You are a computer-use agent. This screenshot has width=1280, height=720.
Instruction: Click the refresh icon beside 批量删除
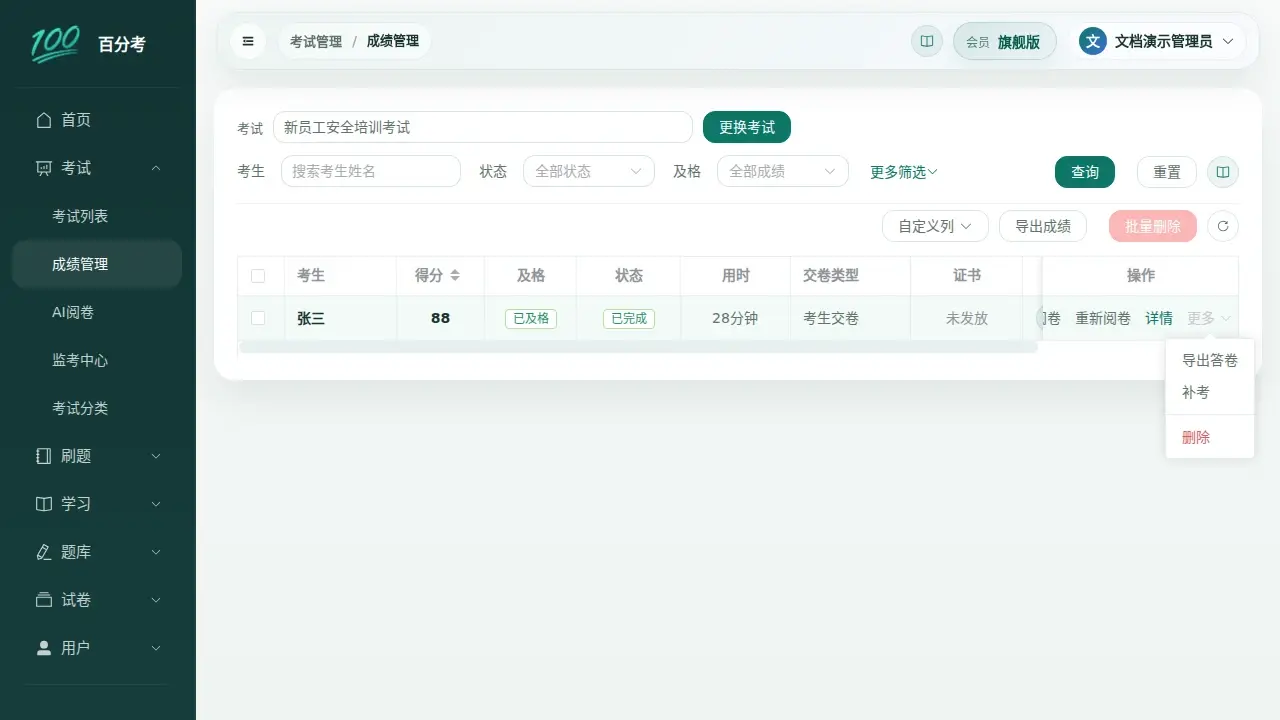click(x=1223, y=226)
